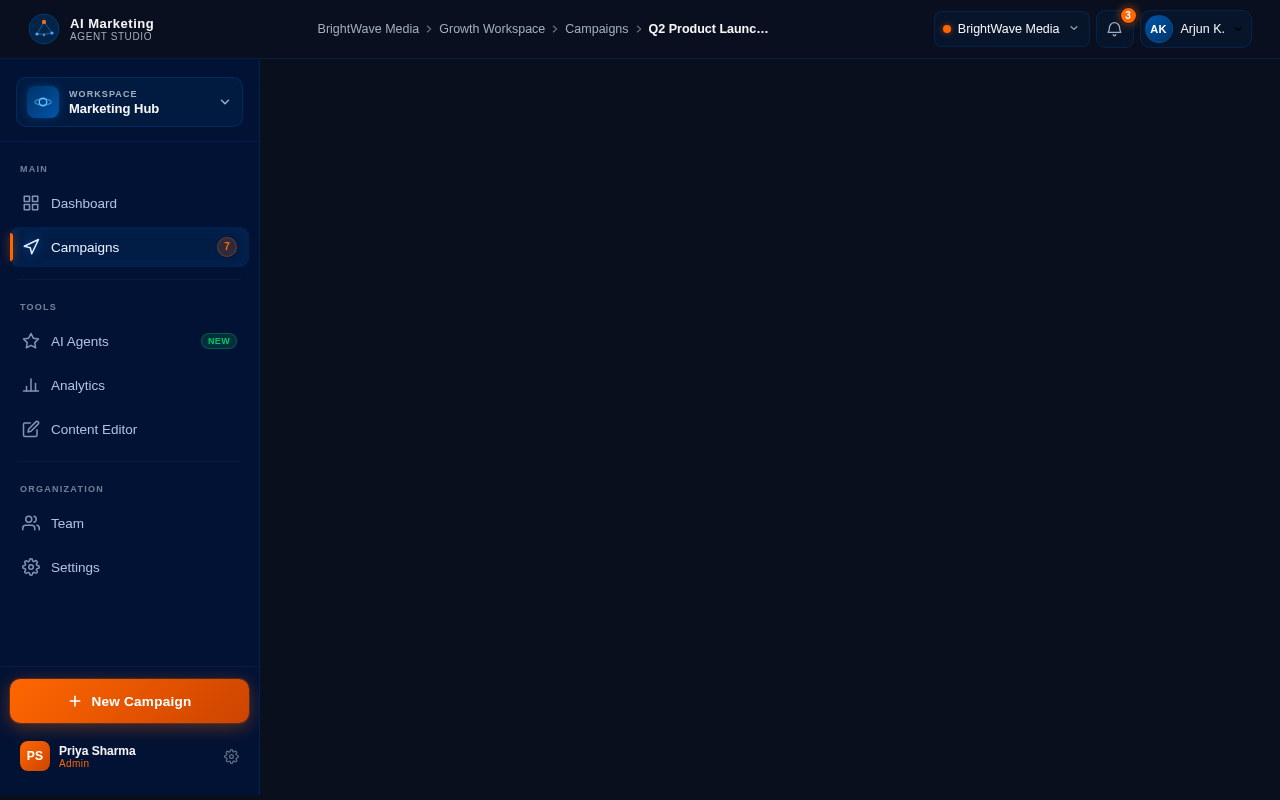Navigate to BrightWave Media breadcrumb
Image resolution: width=1280 pixels, height=800 pixels.
click(x=368, y=29)
